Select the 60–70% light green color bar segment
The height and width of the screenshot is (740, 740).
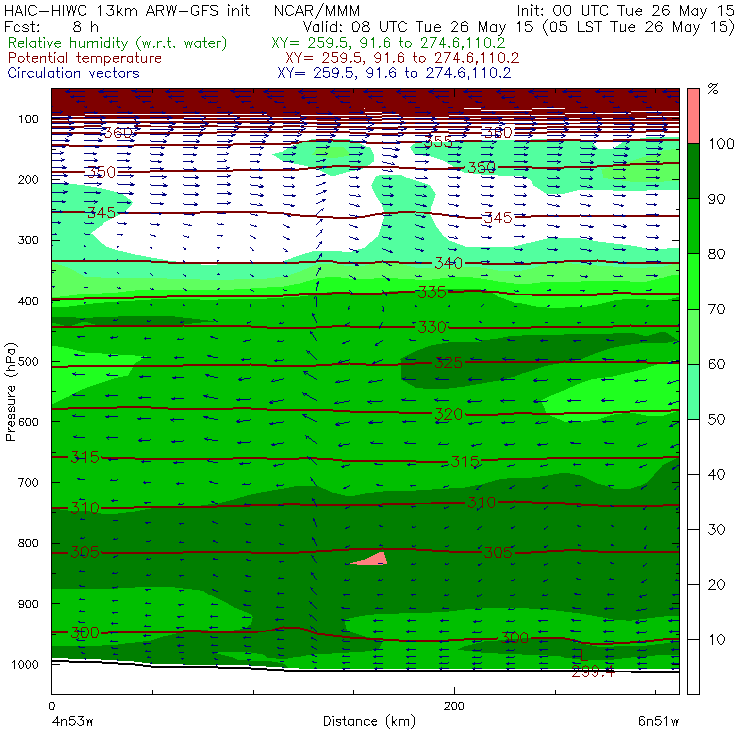pos(693,336)
